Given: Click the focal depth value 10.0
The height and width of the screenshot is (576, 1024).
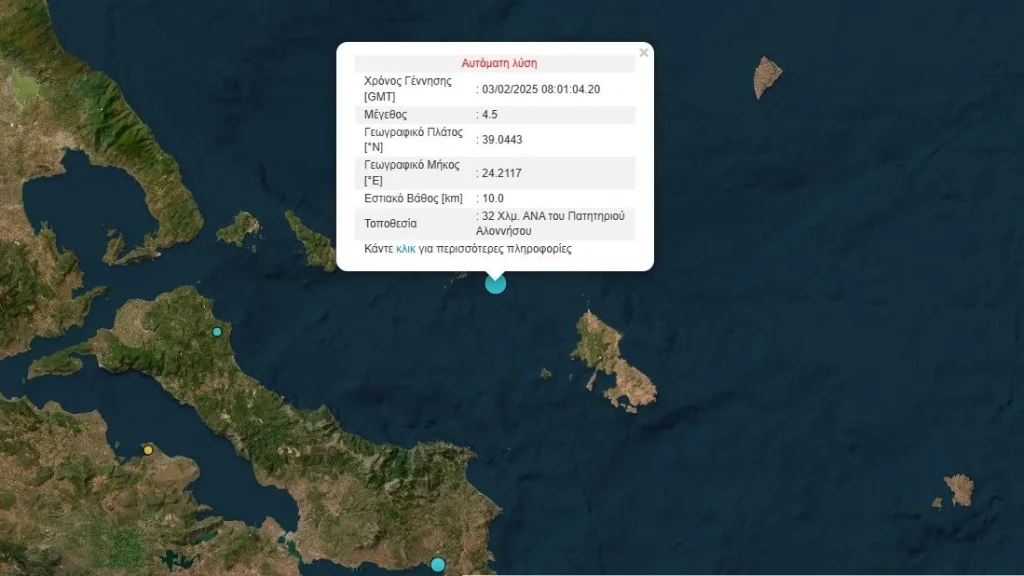Looking at the screenshot, I should coord(492,198).
